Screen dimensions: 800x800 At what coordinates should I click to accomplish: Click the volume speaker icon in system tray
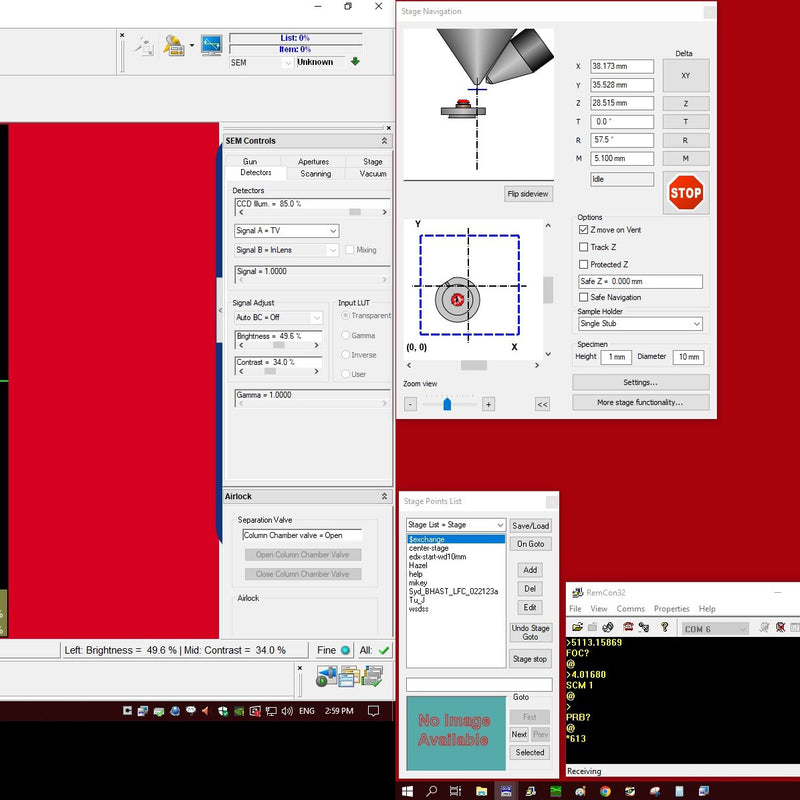pyautogui.click(x=286, y=711)
